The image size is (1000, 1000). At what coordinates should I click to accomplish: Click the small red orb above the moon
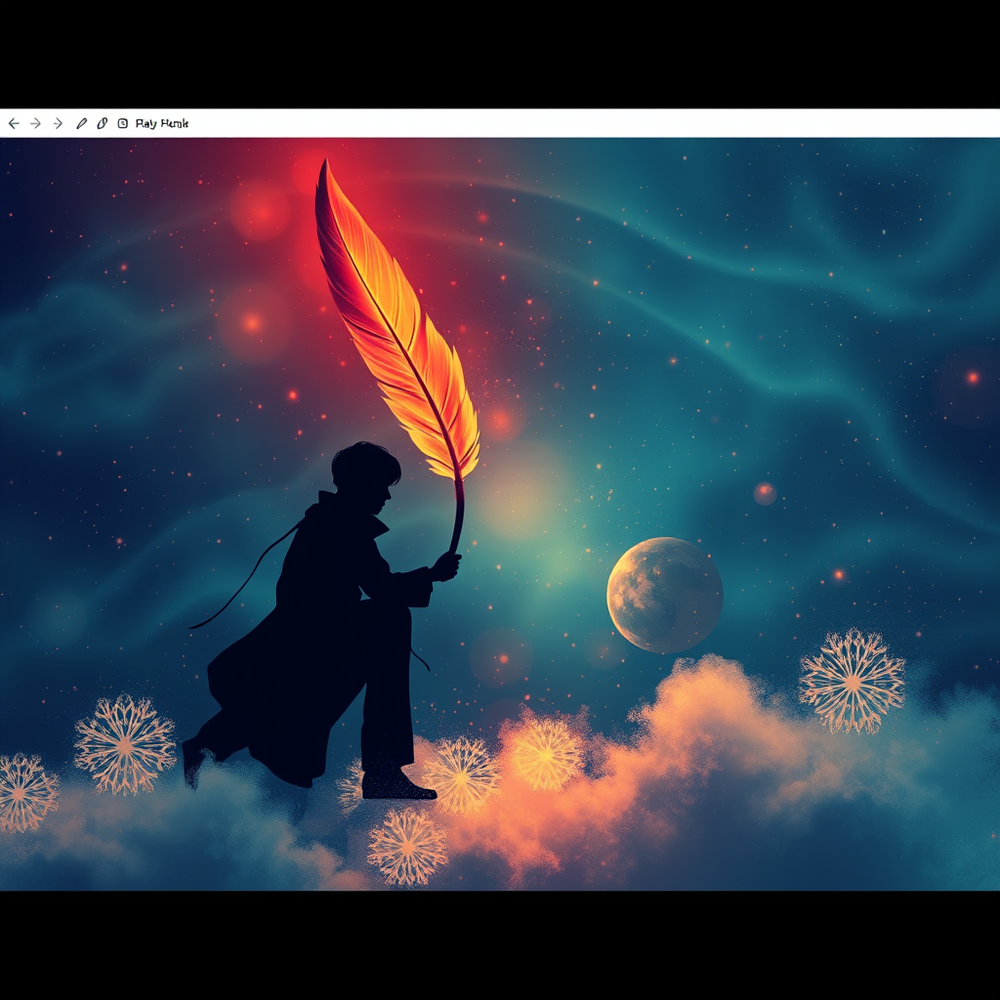764,493
